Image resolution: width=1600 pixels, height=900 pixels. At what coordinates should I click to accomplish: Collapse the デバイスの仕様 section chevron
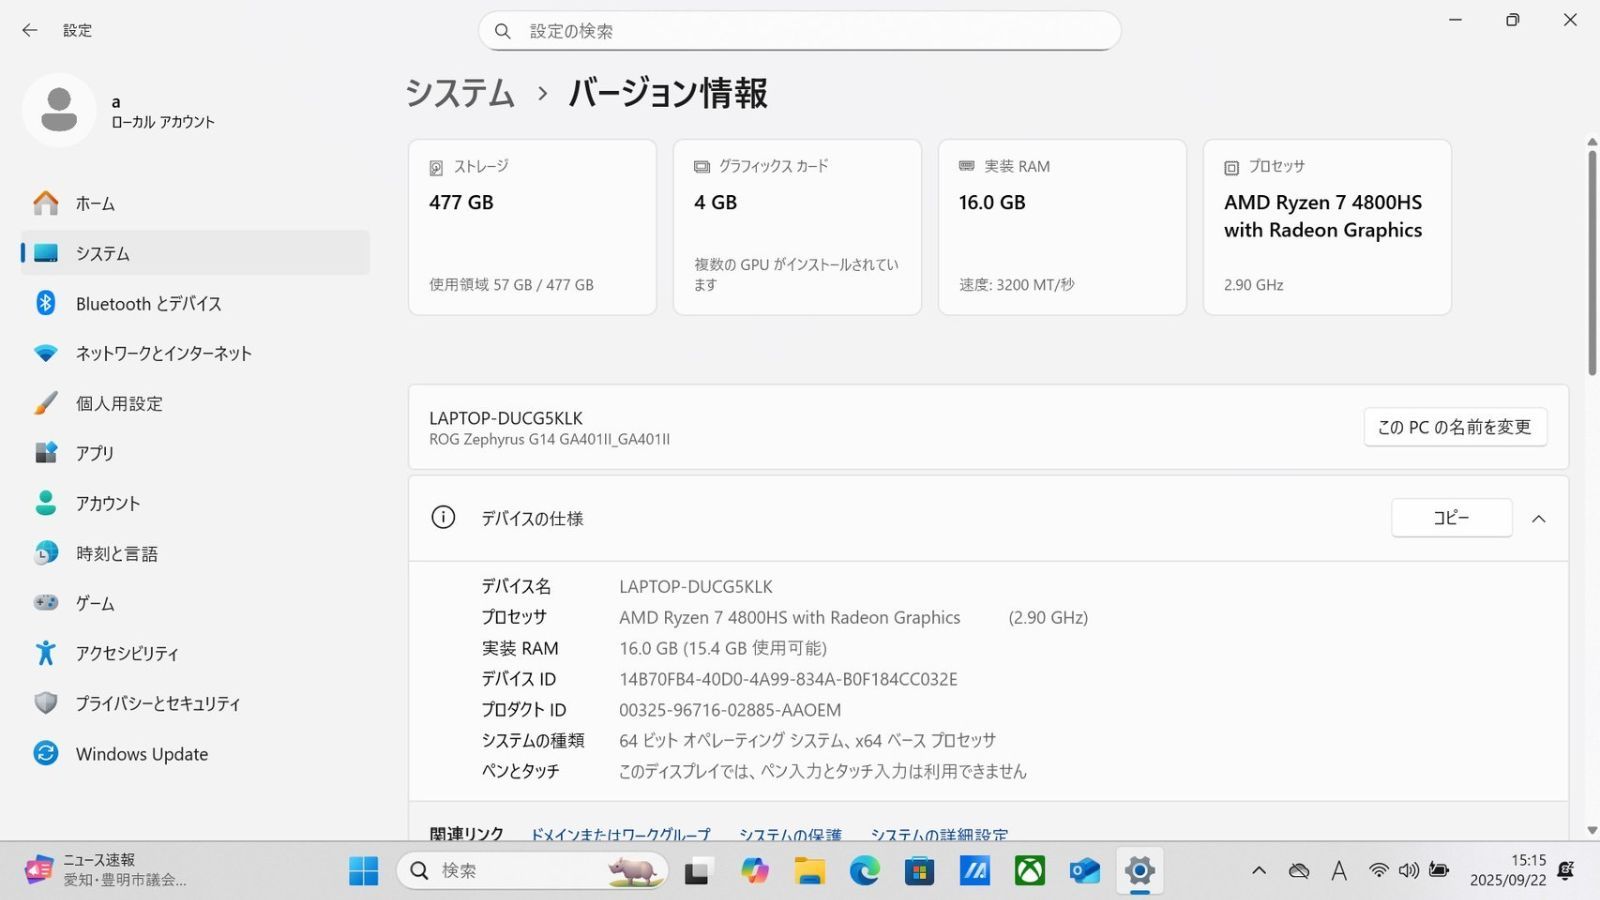click(x=1538, y=519)
